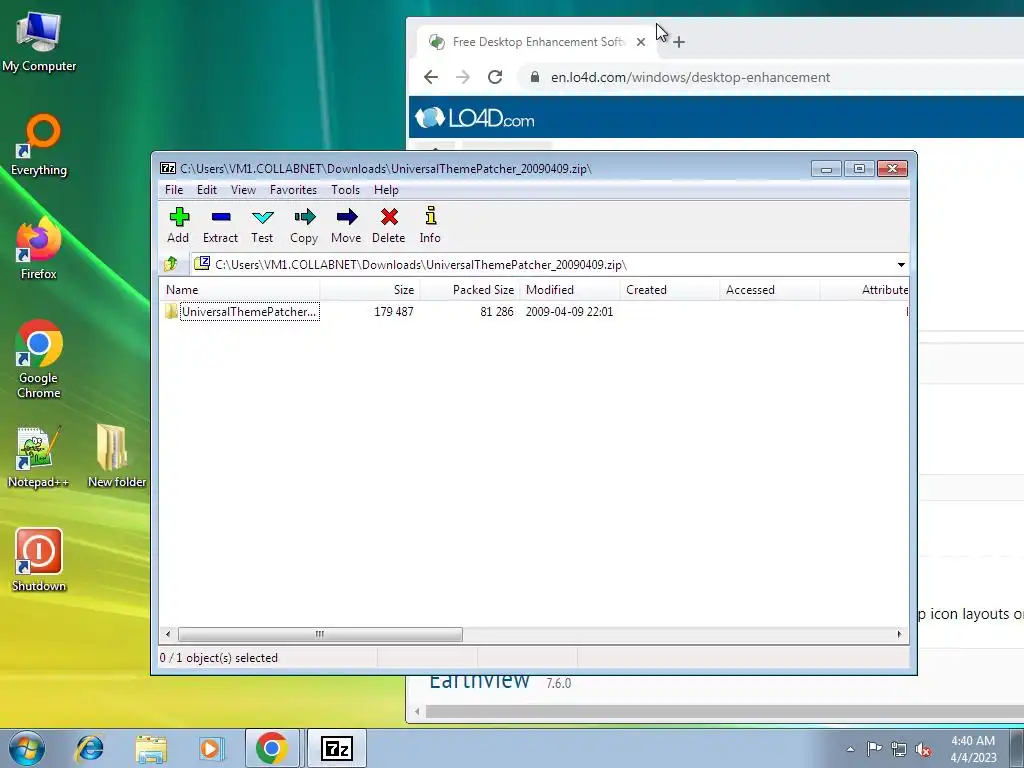The width and height of the screenshot is (1024, 768).
Task: Open the Firefox desktop shortcut
Action: click(39, 249)
